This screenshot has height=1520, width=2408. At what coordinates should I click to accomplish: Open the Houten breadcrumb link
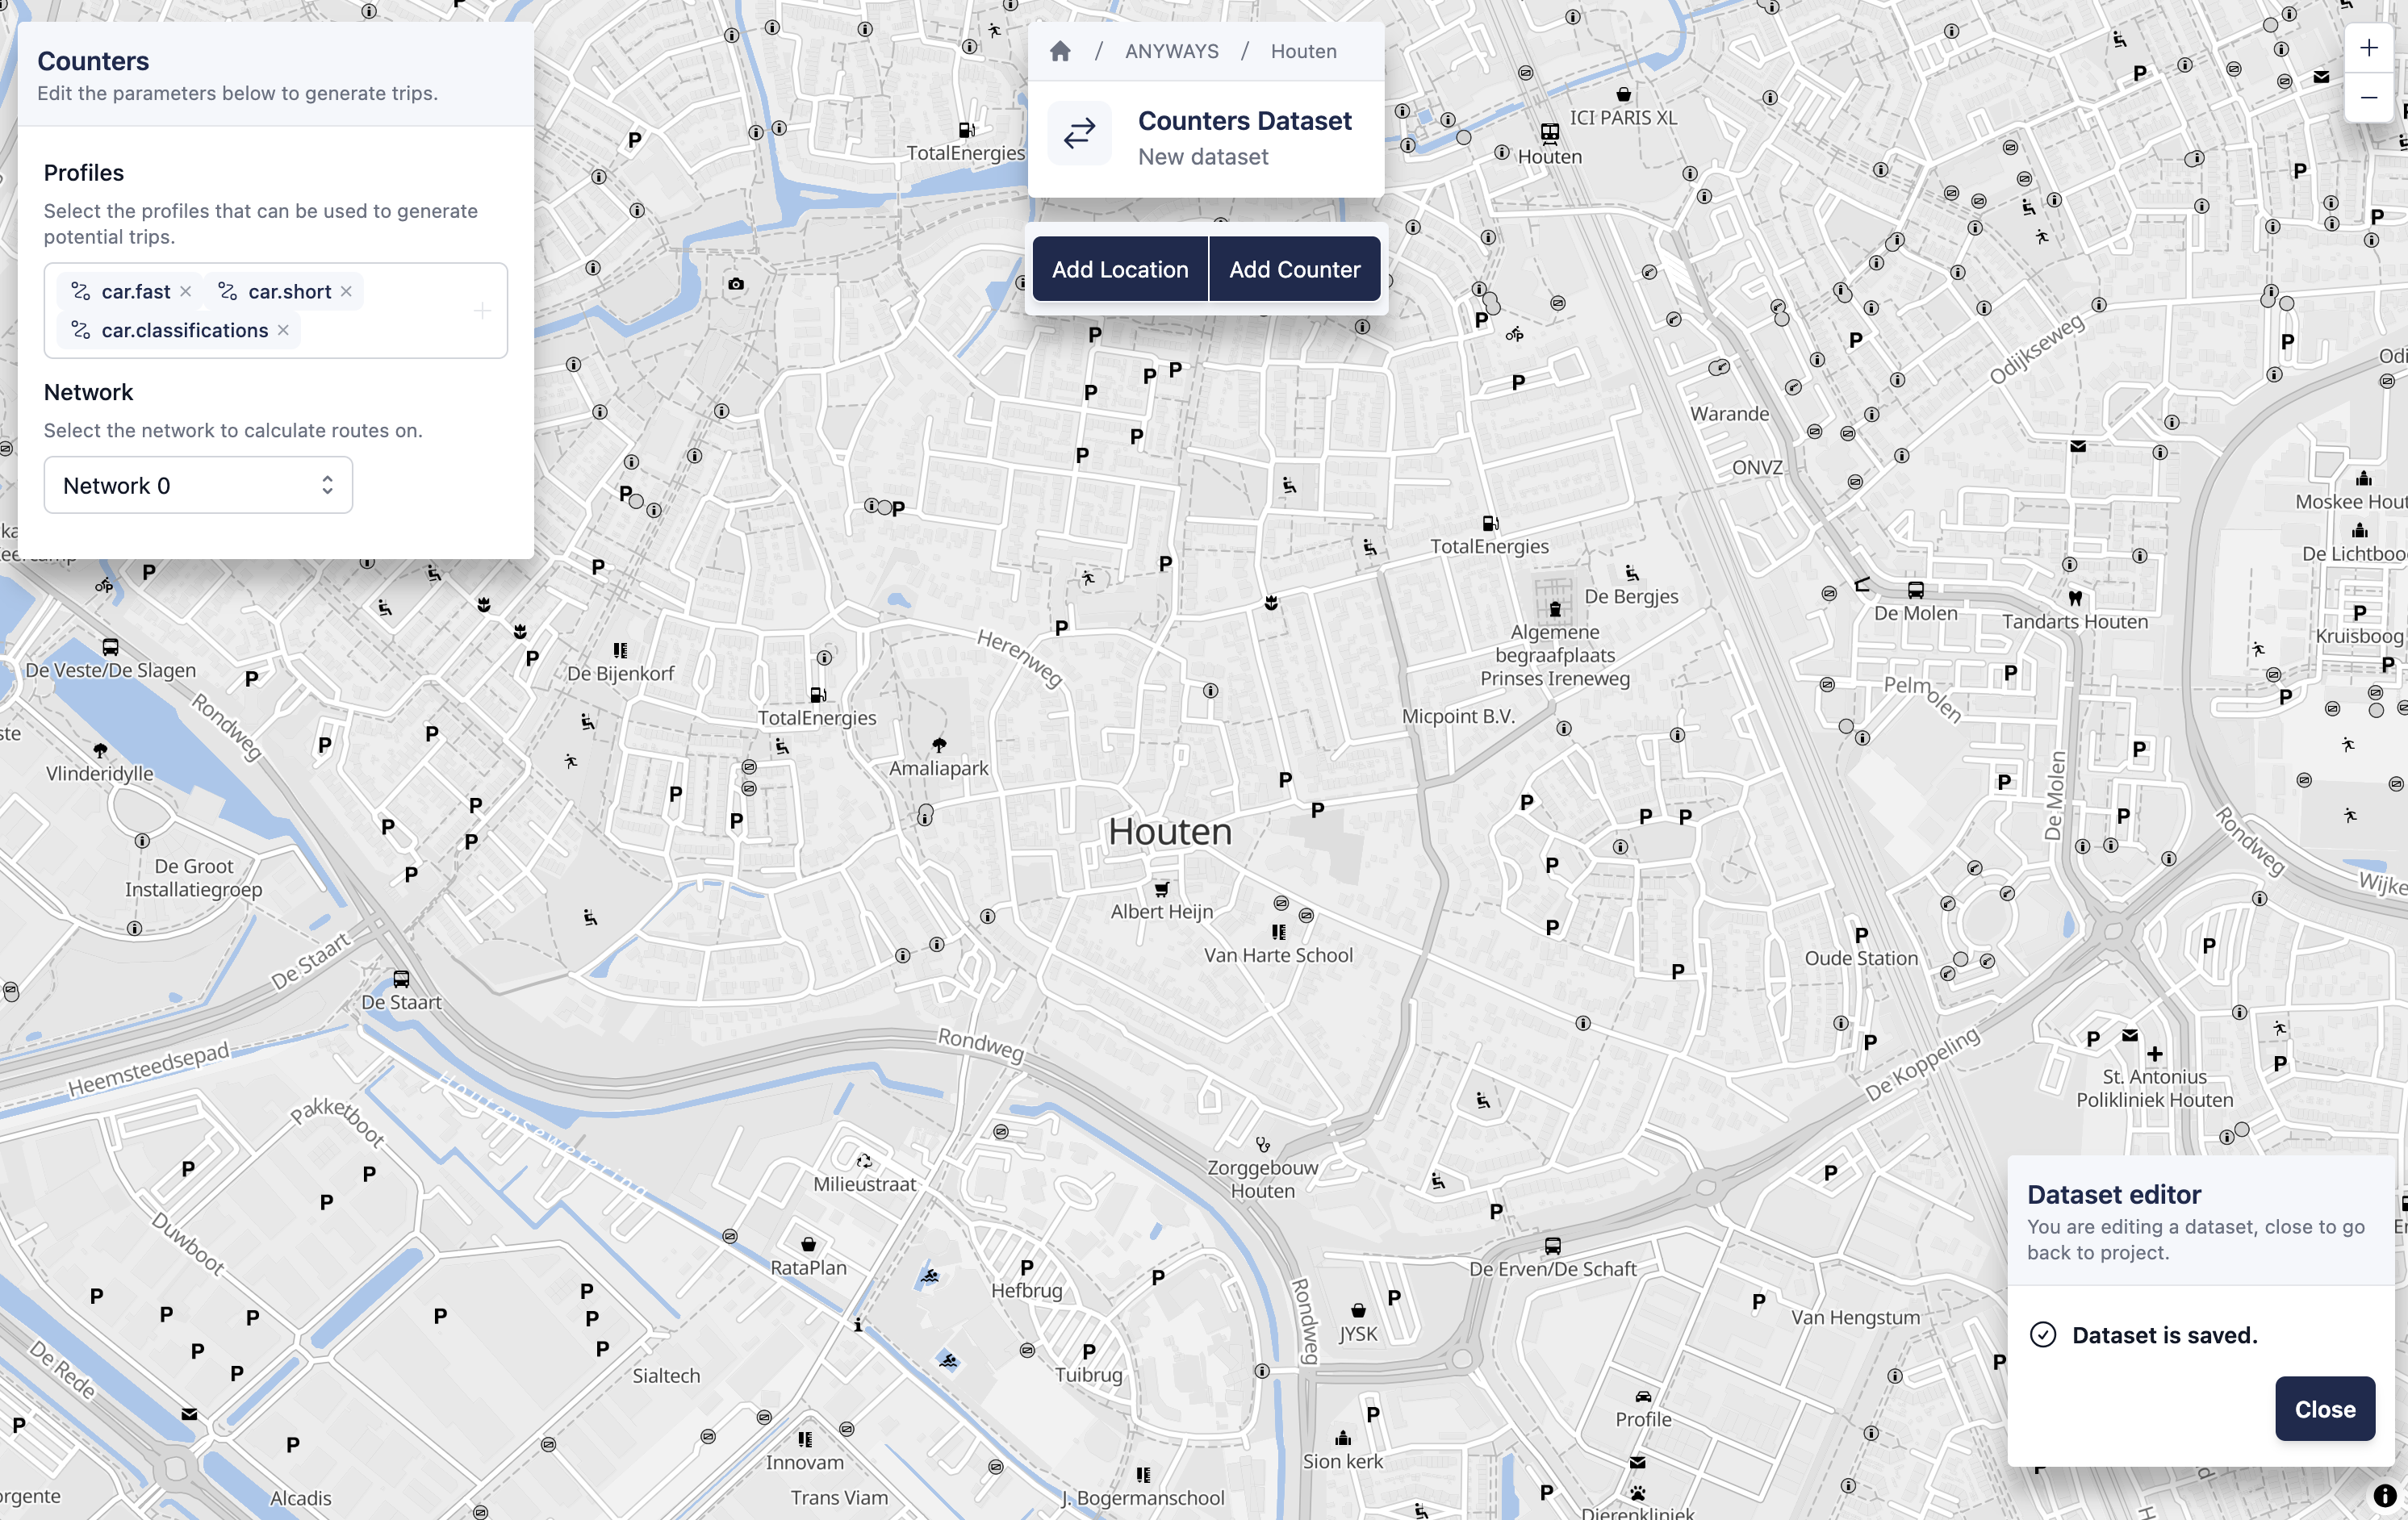pos(1302,51)
